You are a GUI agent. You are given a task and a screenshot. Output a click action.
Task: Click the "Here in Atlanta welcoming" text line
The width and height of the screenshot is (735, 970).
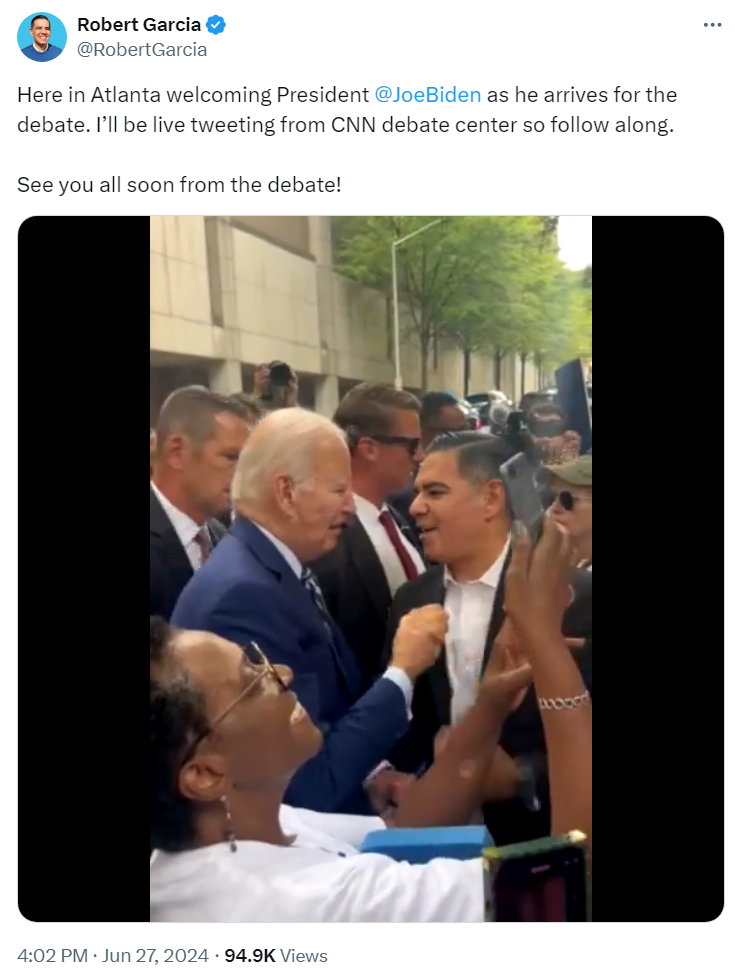tap(347, 95)
